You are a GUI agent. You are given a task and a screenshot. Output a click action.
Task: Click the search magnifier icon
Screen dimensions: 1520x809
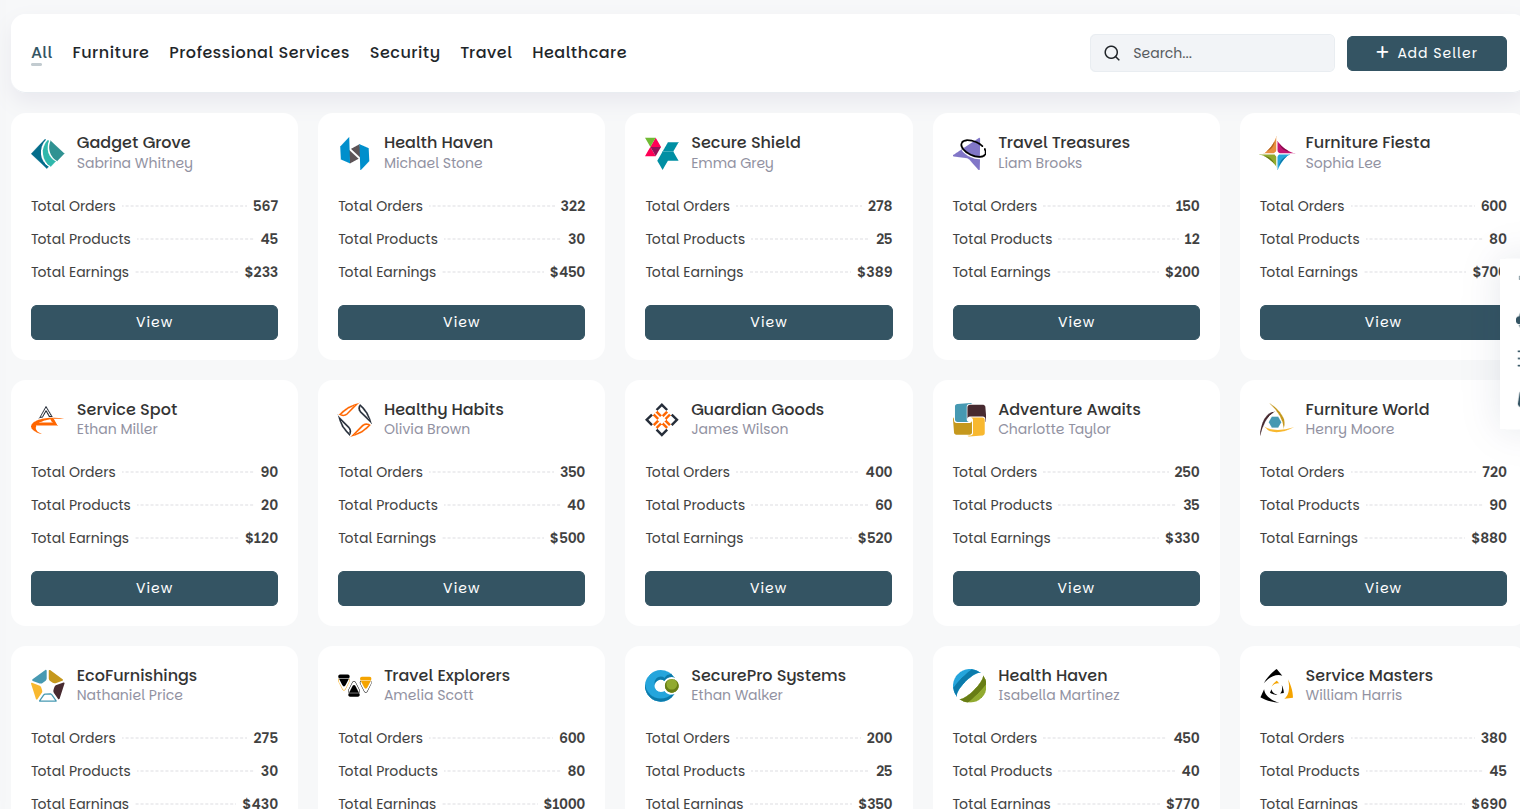(x=1112, y=53)
